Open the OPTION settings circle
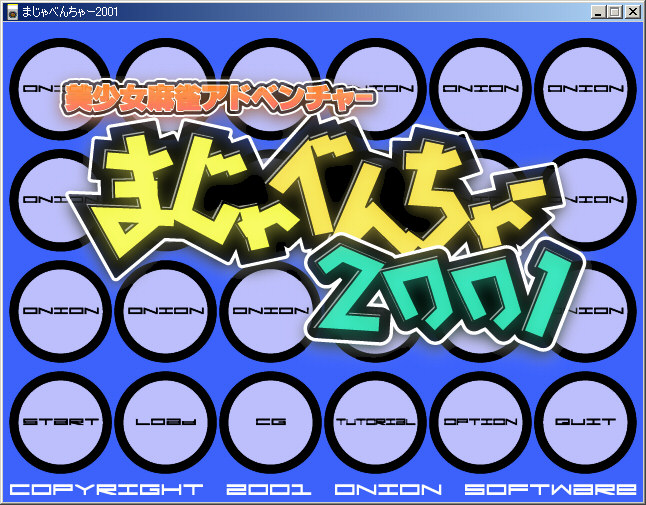 [480, 422]
